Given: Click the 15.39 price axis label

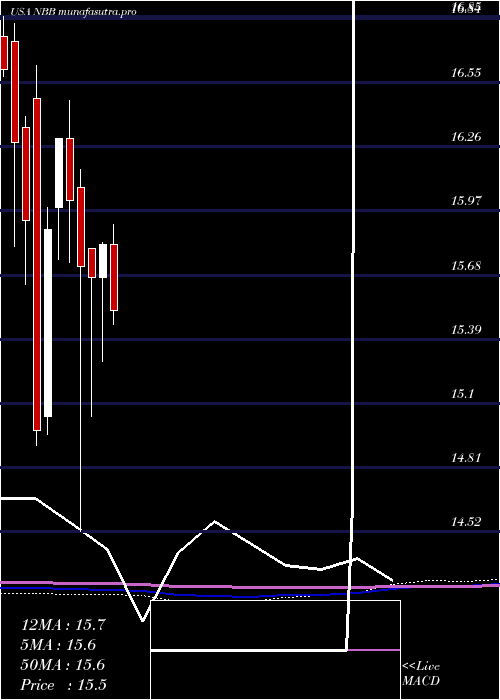Looking at the screenshot, I should click(466, 330).
